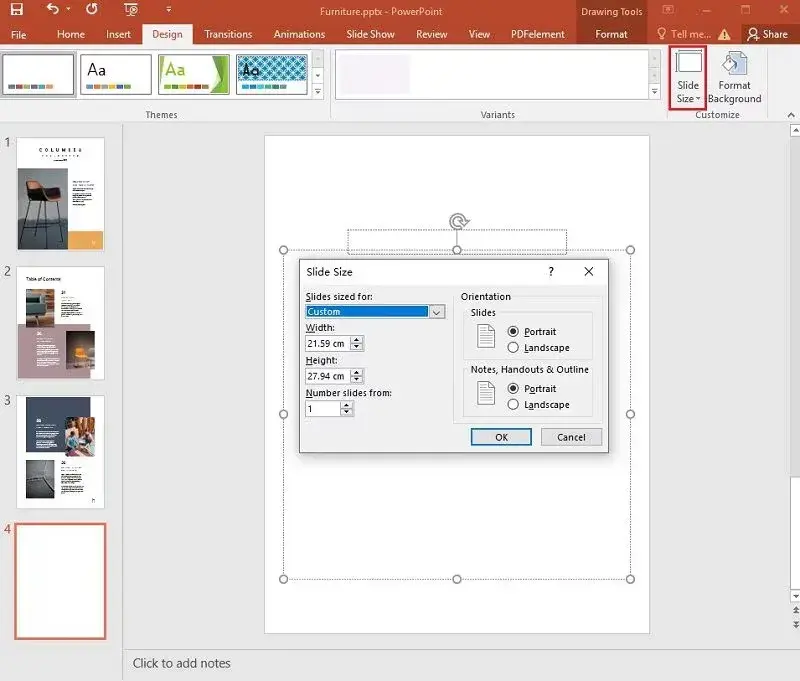This screenshot has width=800, height=681.
Task: Click the Save icon in quick access toolbar
Action: (x=17, y=9)
